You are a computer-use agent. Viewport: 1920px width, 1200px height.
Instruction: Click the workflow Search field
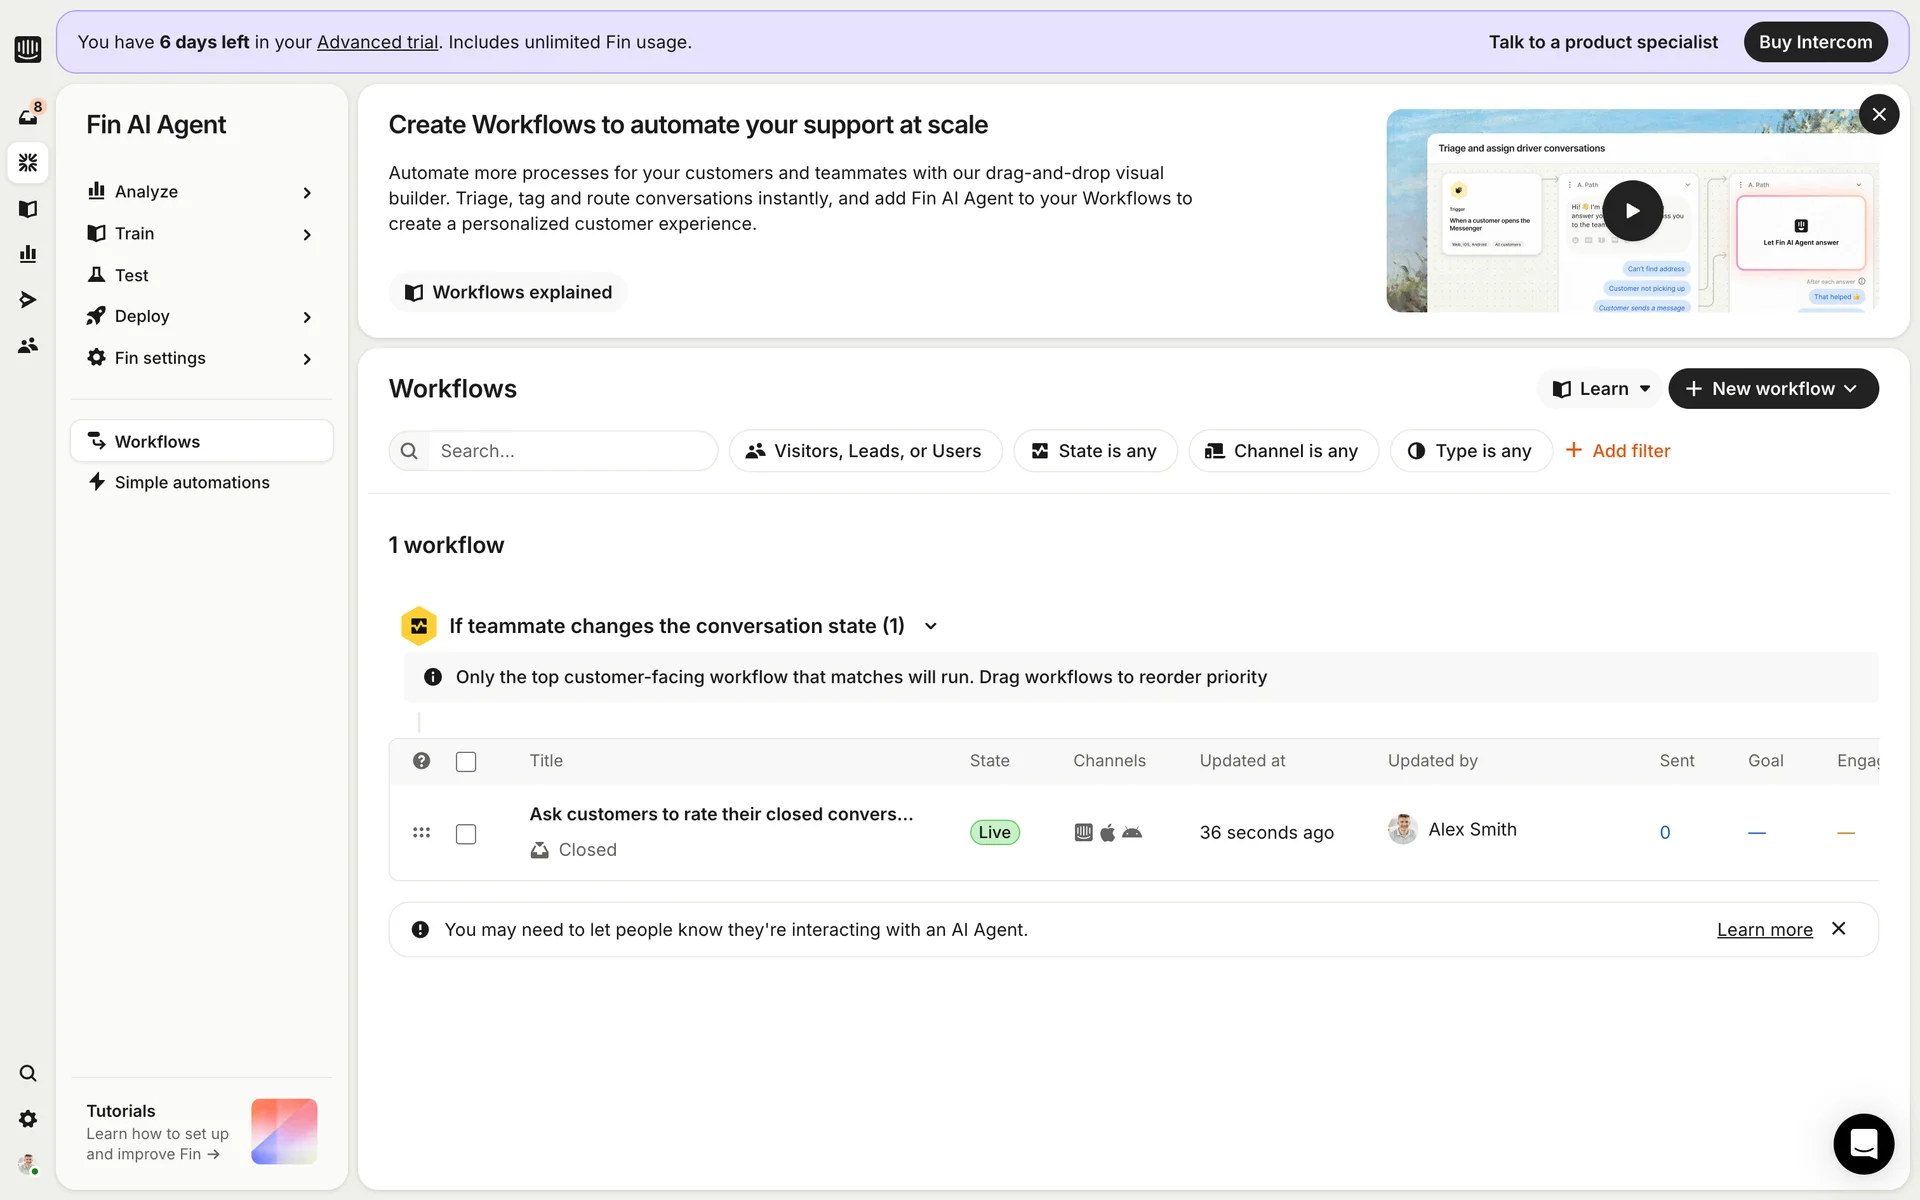point(571,451)
